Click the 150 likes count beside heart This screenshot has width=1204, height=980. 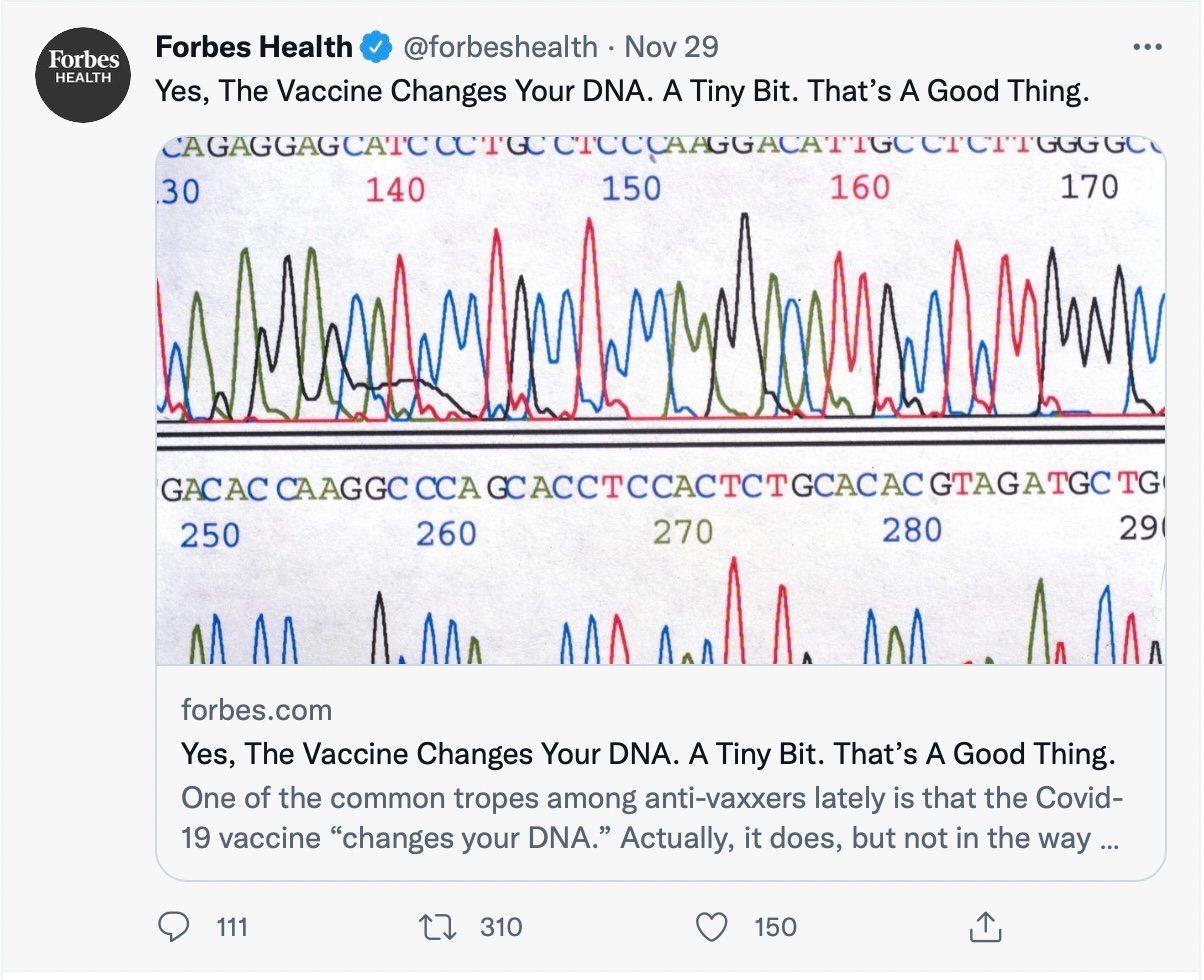(x=775, y=927)
